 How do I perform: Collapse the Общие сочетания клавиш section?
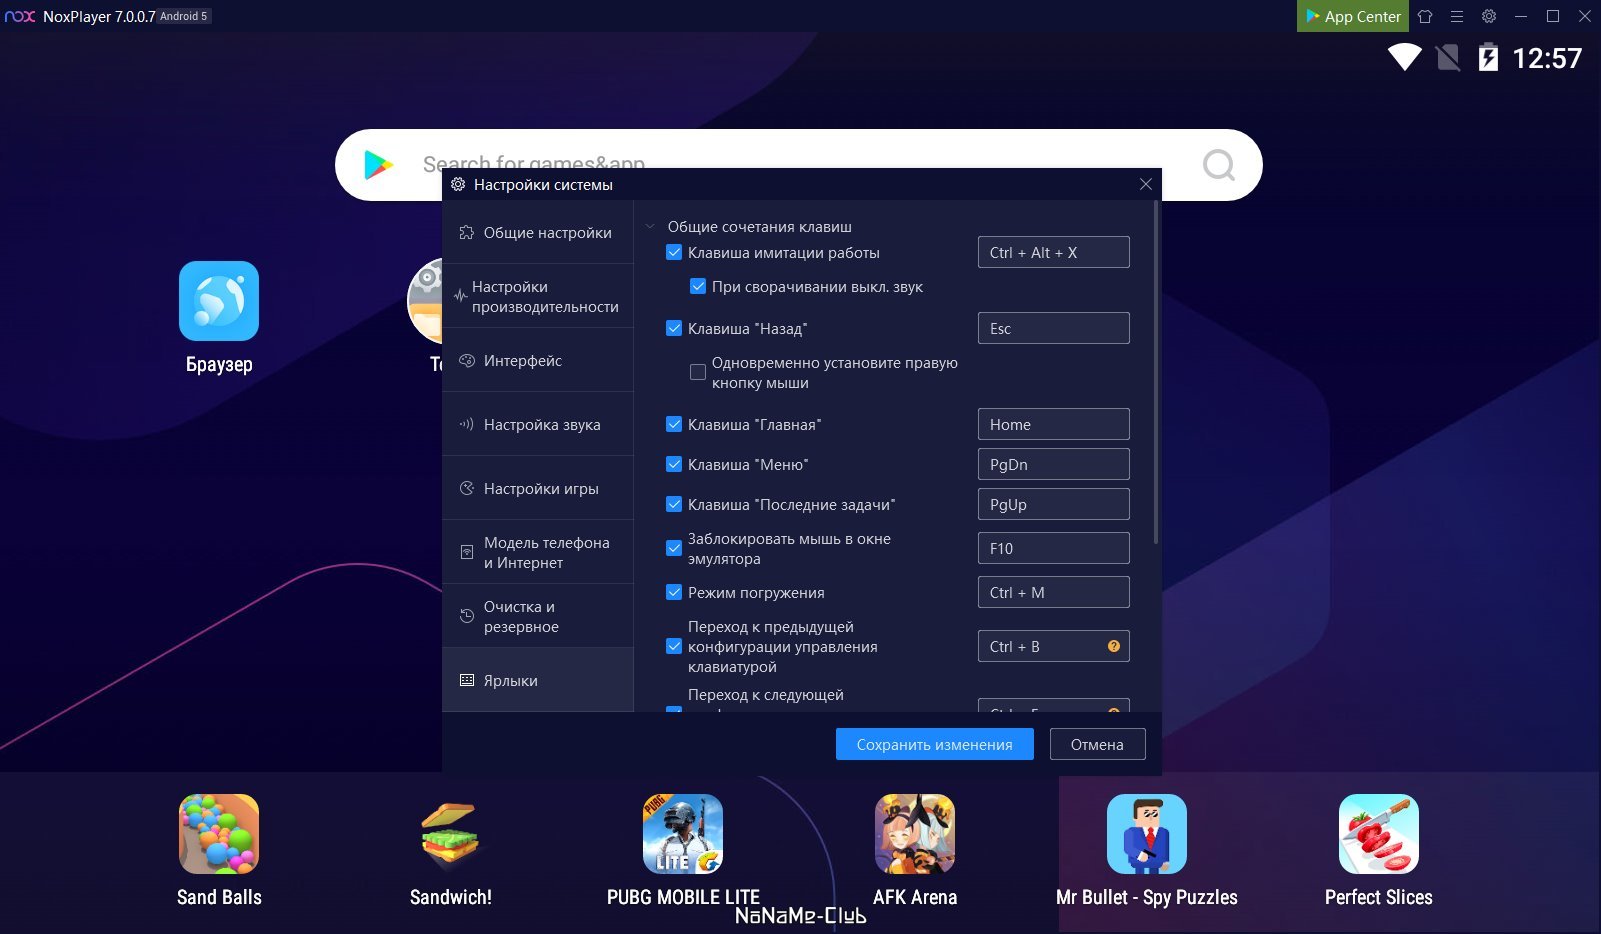650,227
